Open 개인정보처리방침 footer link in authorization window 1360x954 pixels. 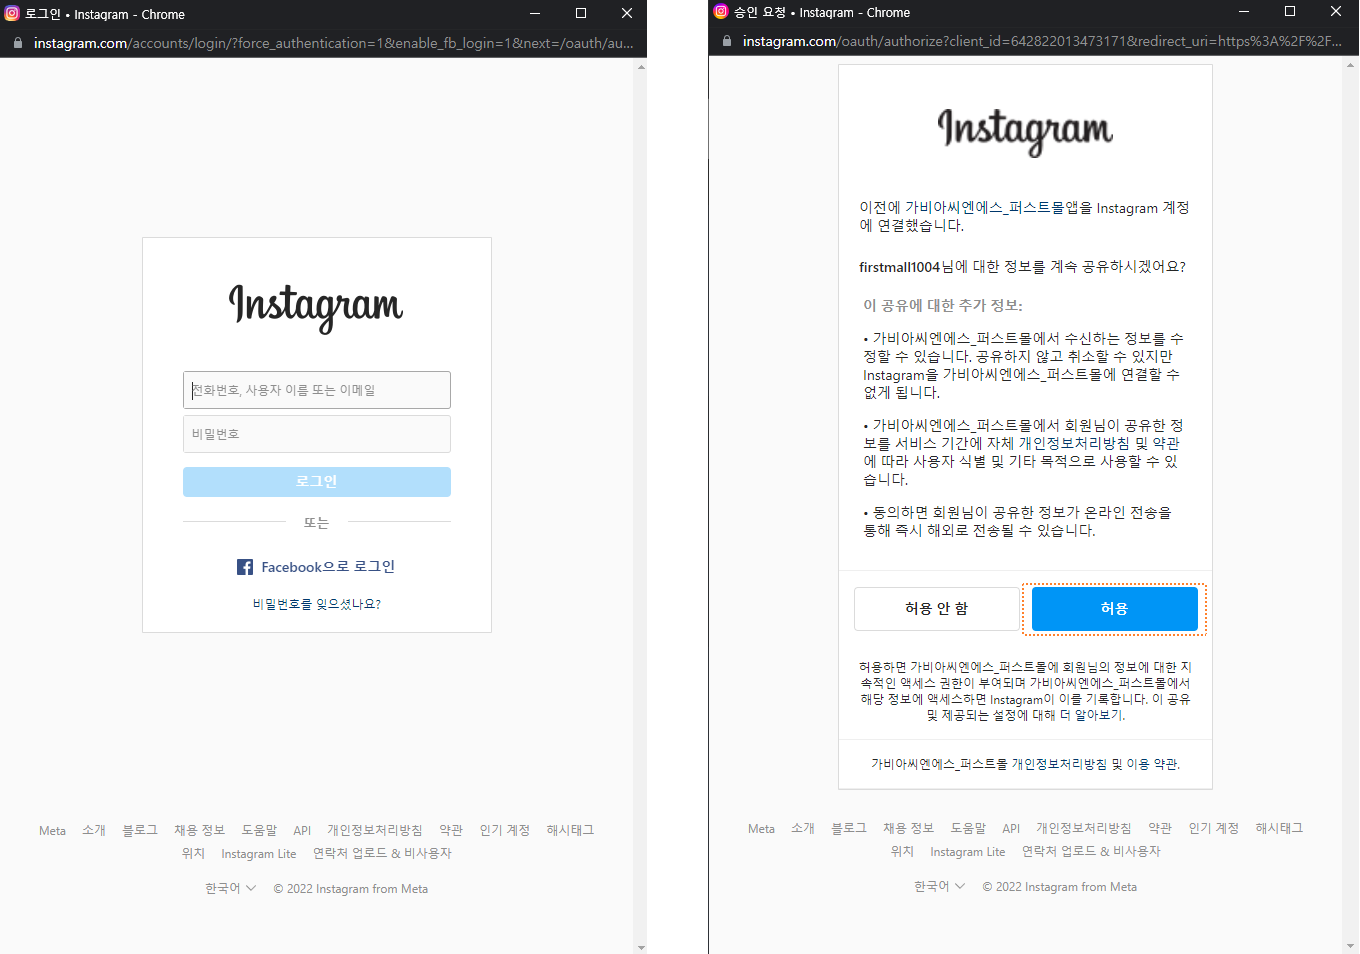tap(1084, 829)
